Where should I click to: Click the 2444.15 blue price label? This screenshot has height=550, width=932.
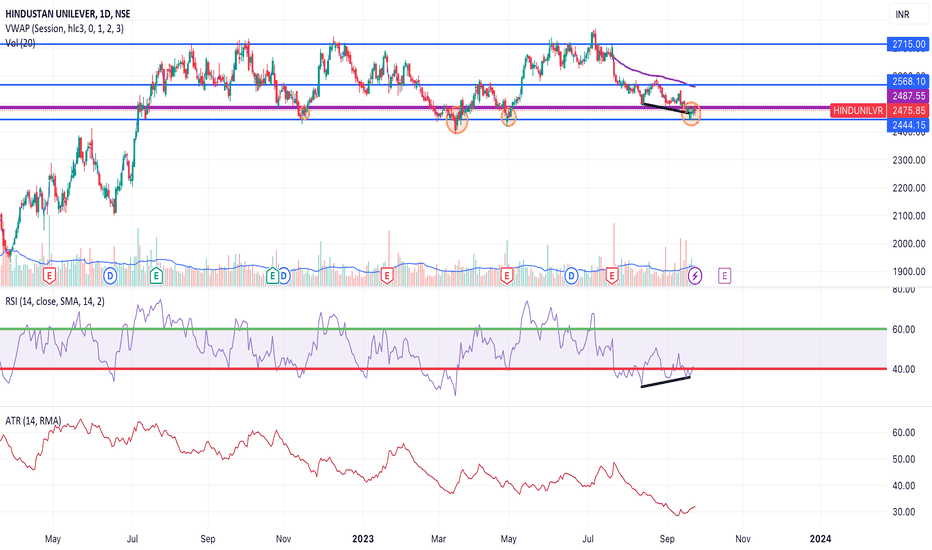point(908,125)
